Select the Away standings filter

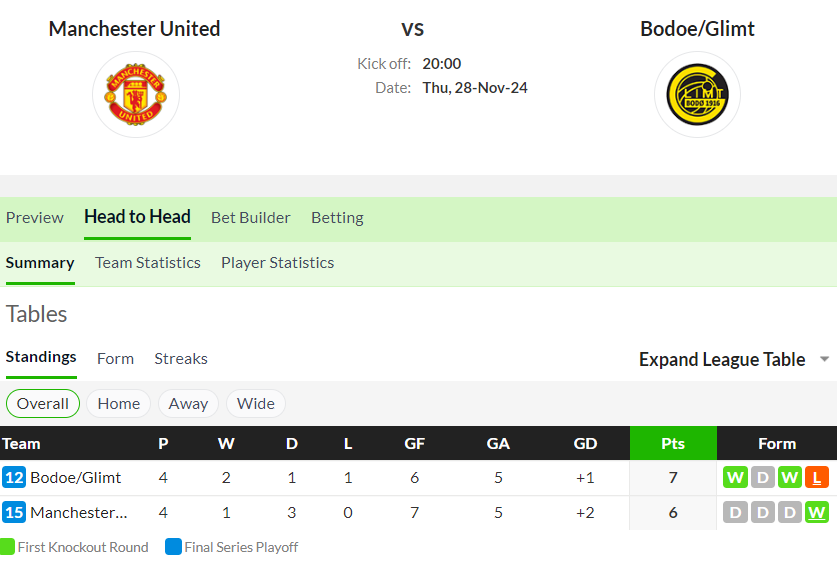188,403
